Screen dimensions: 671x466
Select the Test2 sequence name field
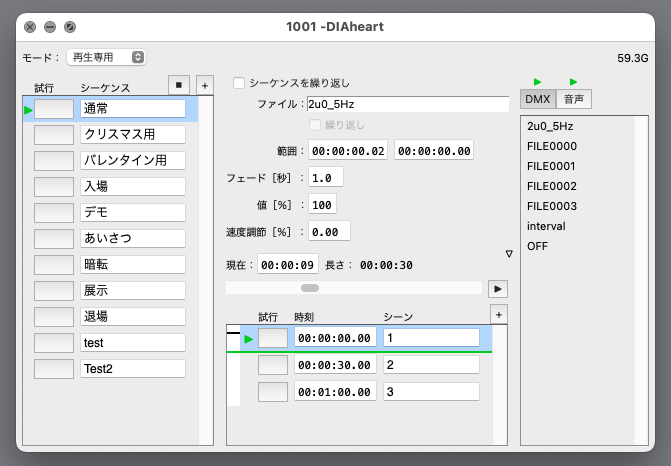click(133, 368)
